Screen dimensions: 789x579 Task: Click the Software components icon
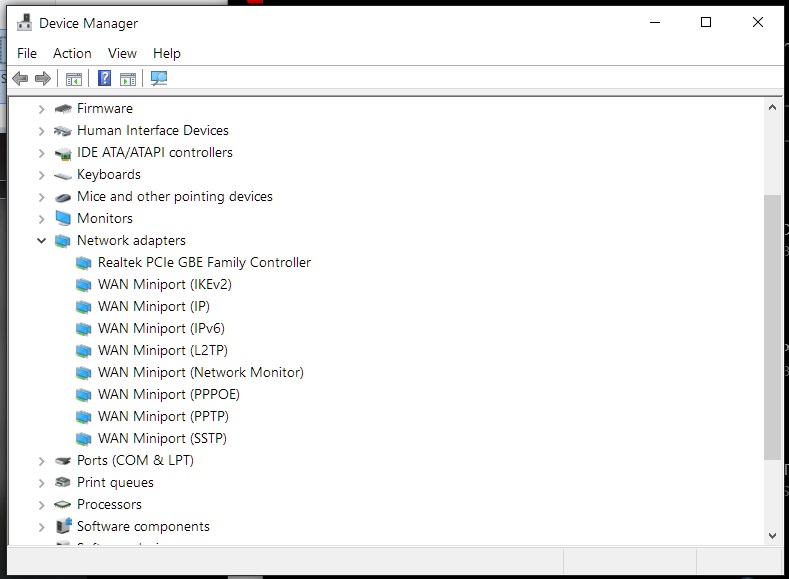coord(63,526)
